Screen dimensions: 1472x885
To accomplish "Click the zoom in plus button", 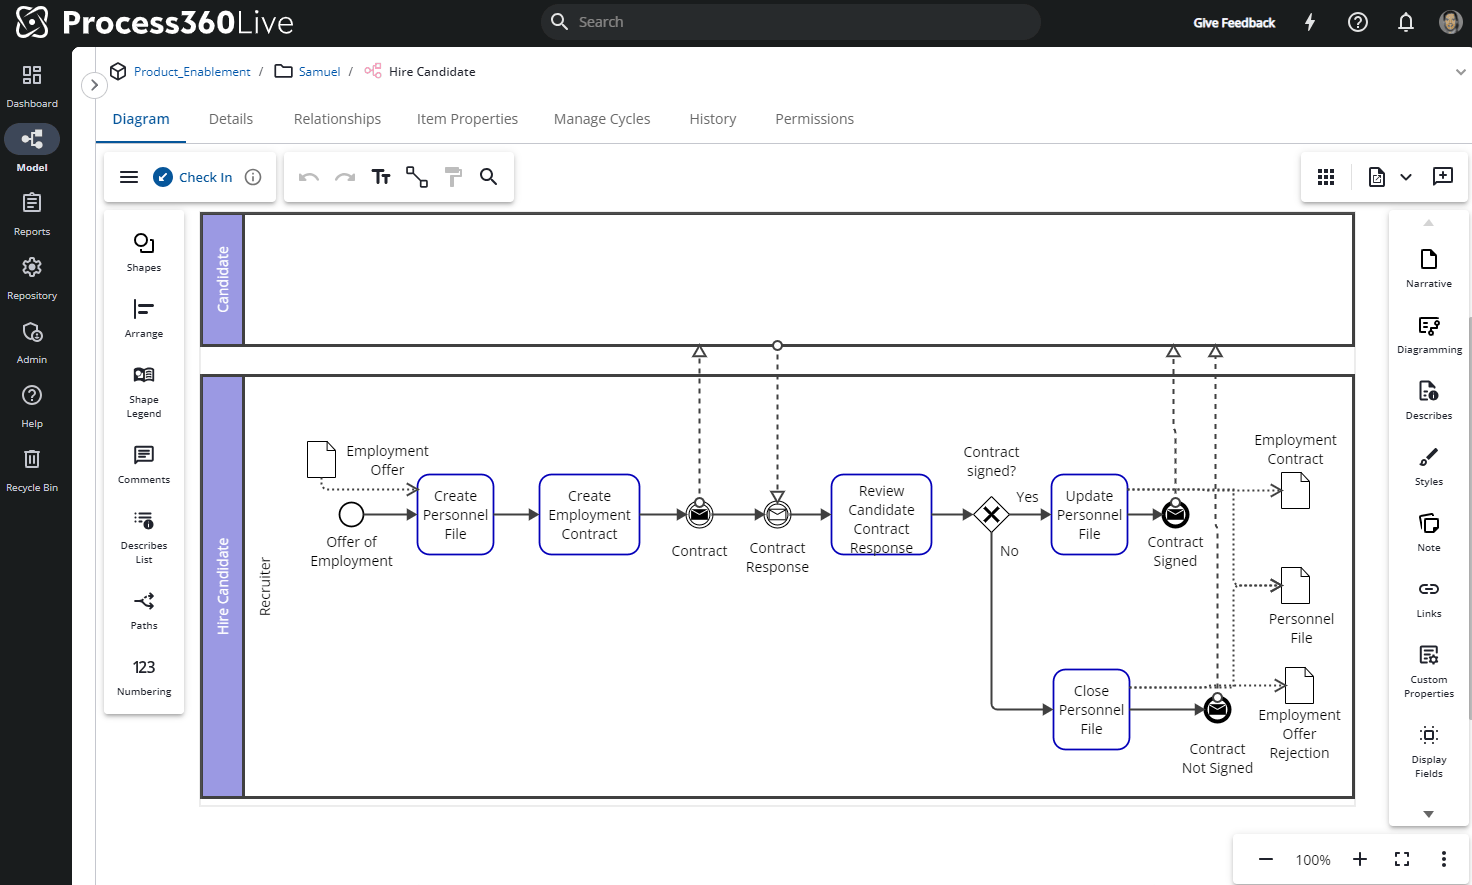I will coord(1360,859).
